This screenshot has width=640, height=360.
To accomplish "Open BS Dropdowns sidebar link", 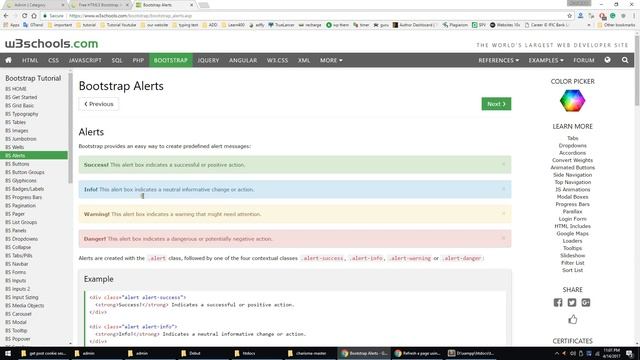I will [x=21, y=239].
